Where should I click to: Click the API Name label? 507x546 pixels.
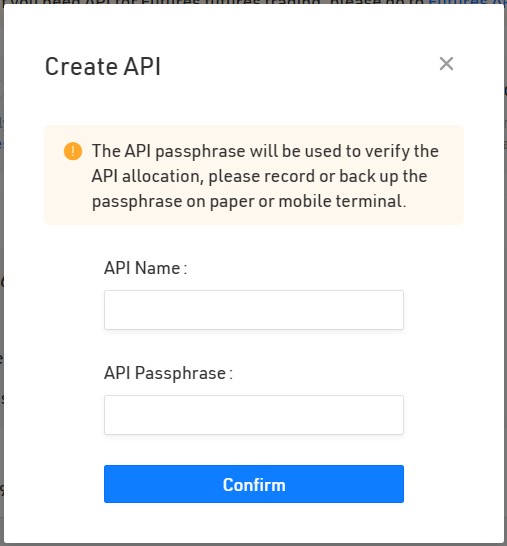tap(146, 268)
